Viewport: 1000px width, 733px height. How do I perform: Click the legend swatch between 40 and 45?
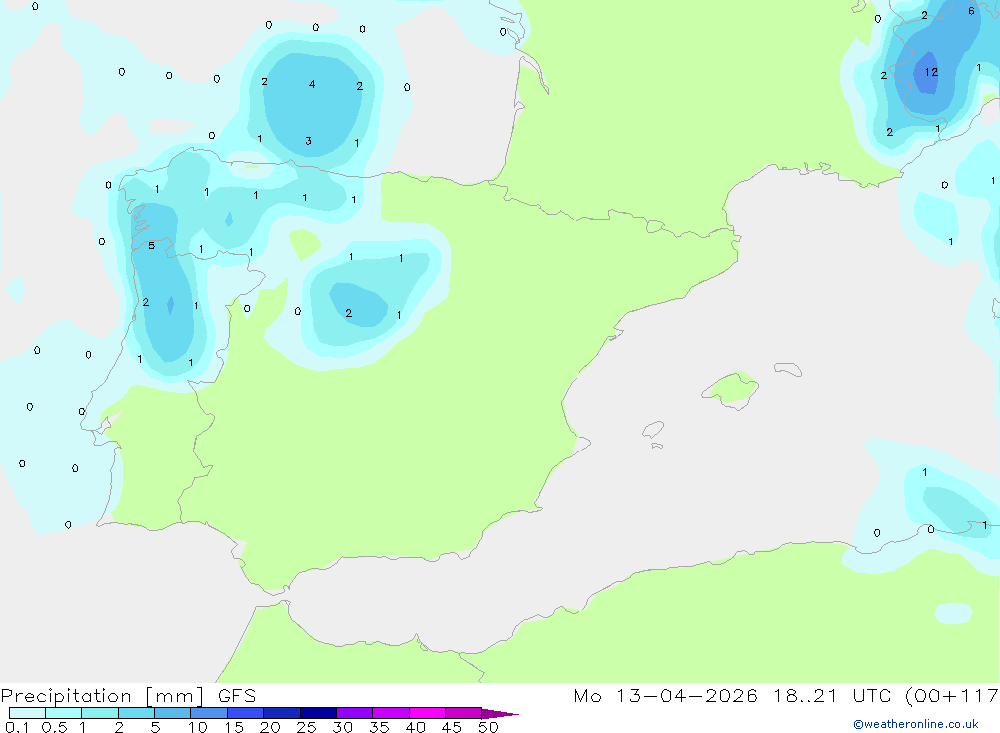(427, 713)
